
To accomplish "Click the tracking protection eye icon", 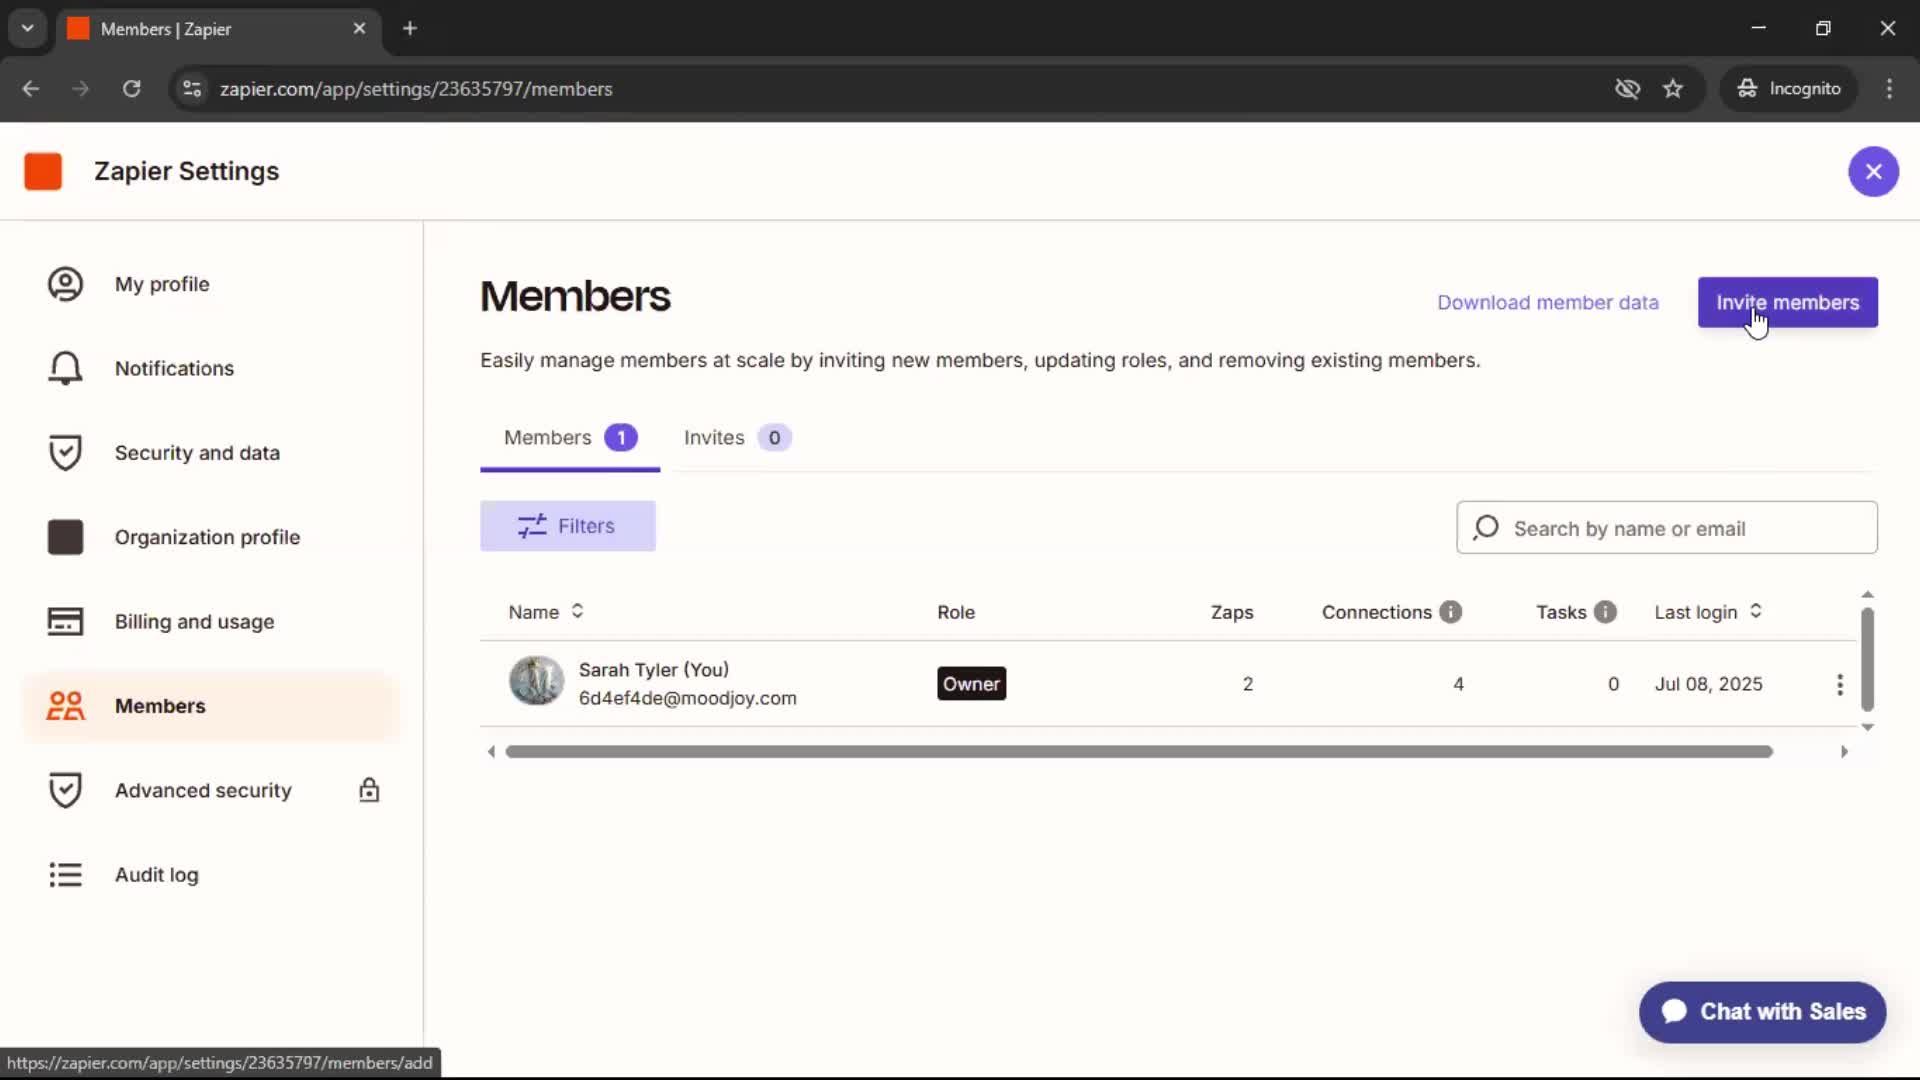I will (x=1627, y=88).
